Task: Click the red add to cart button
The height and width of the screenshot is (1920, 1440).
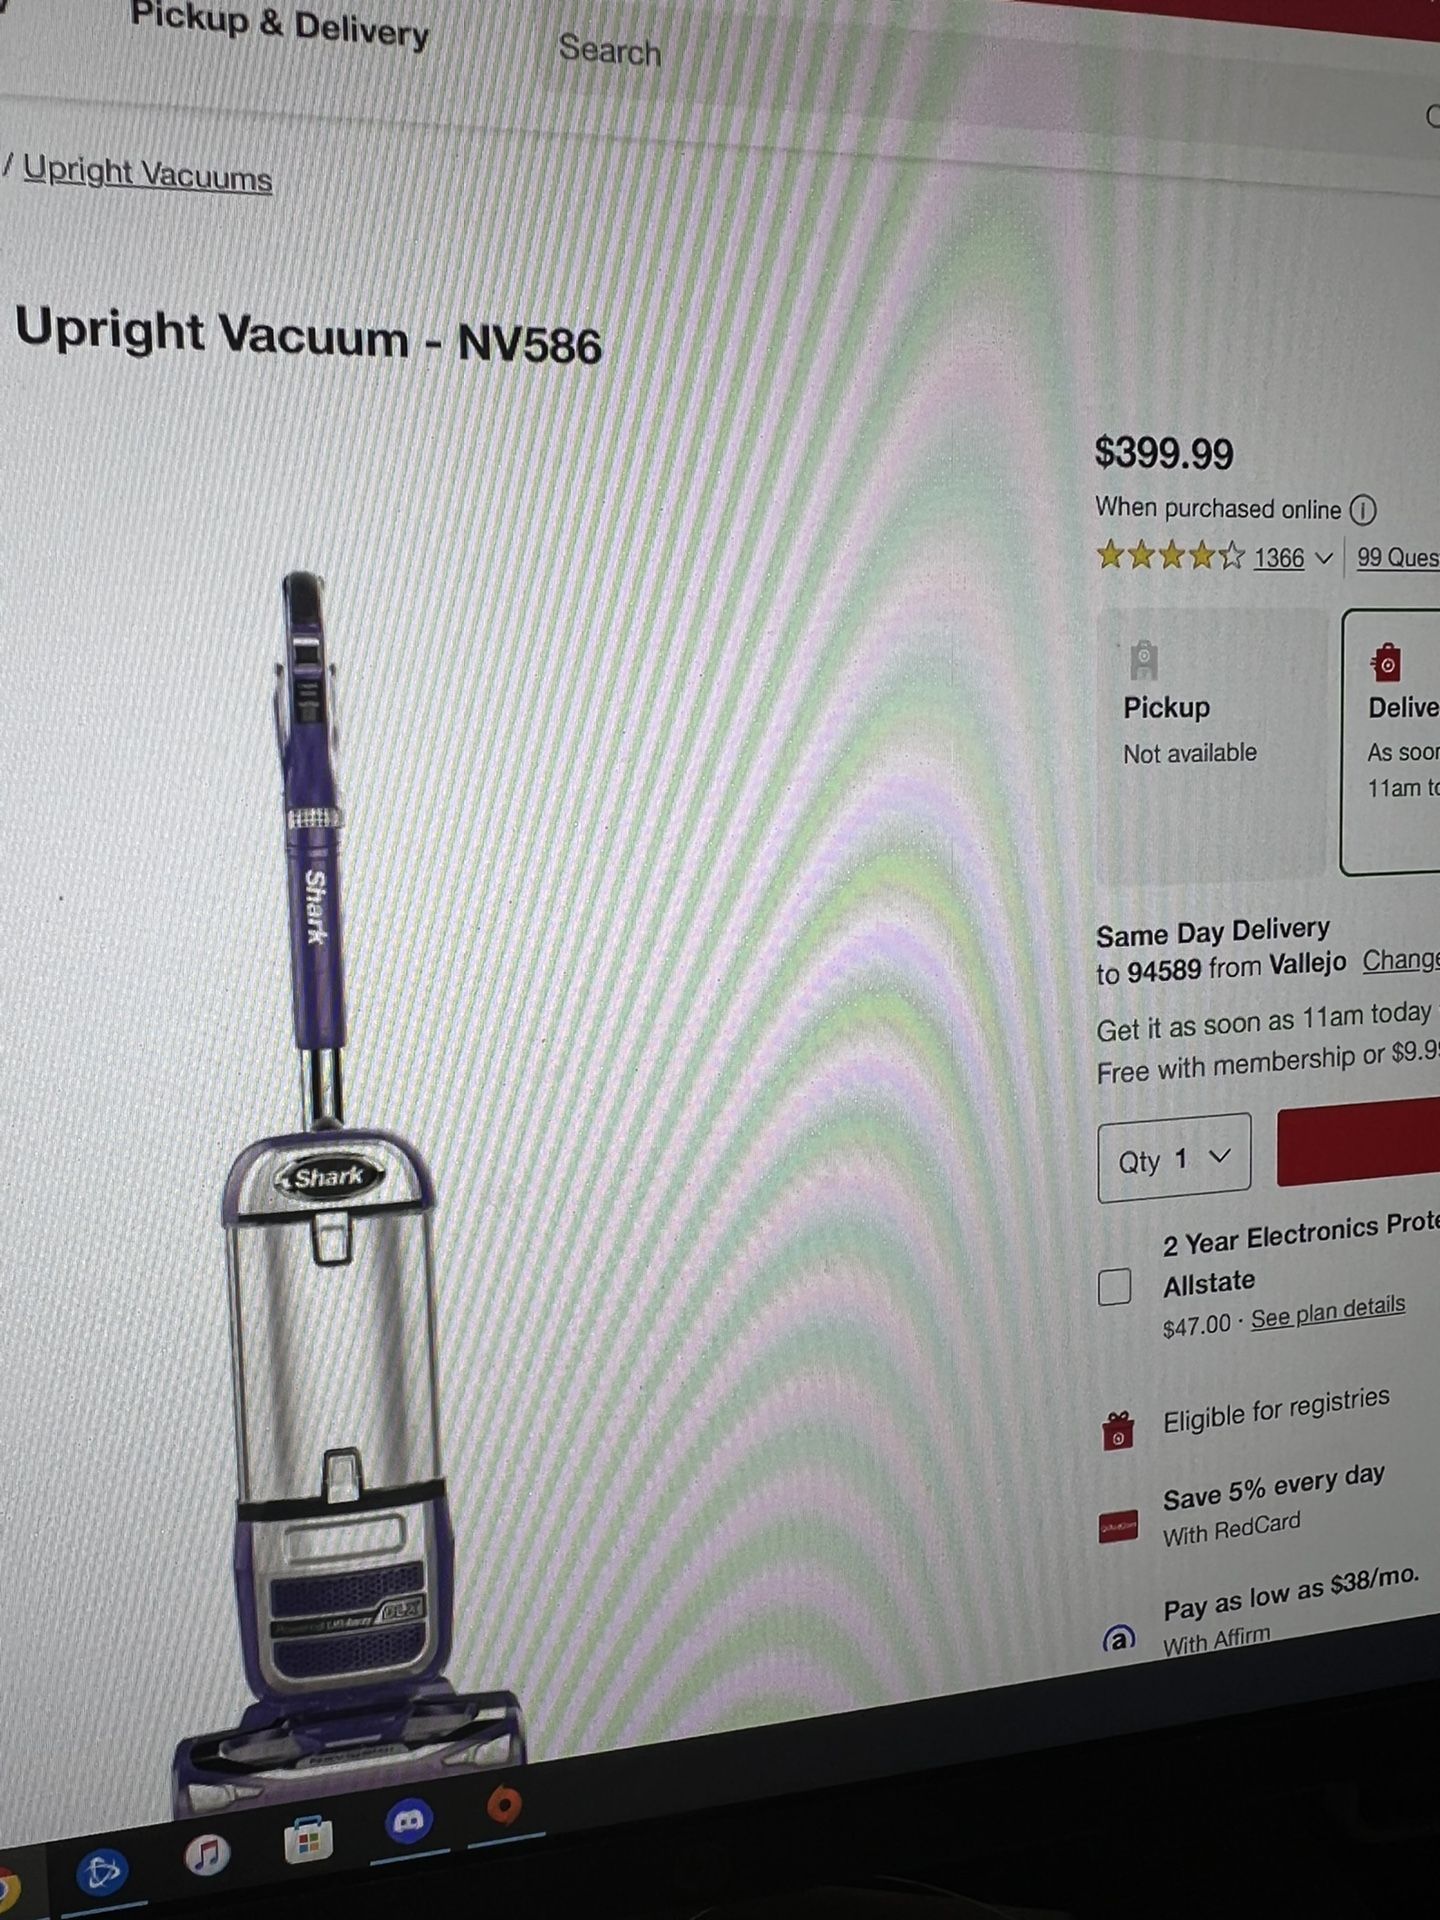Action: pos(1359,1140)
